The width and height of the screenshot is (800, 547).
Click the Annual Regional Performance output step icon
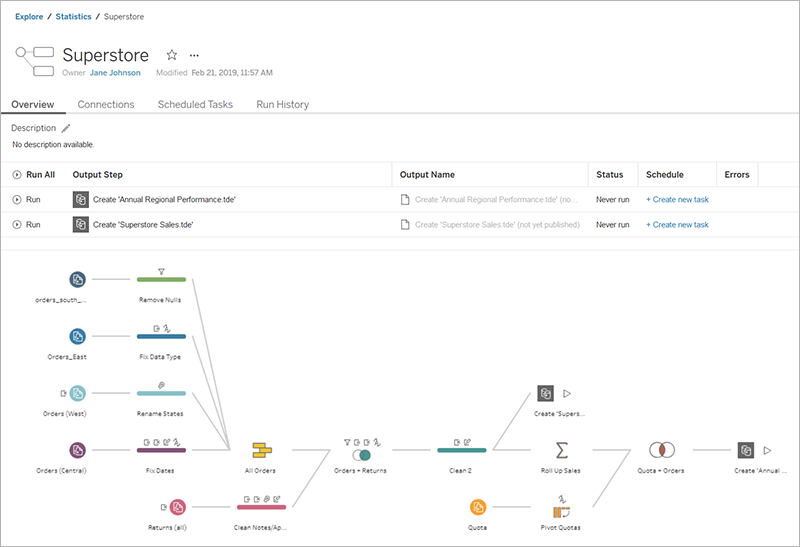point(81,200)
